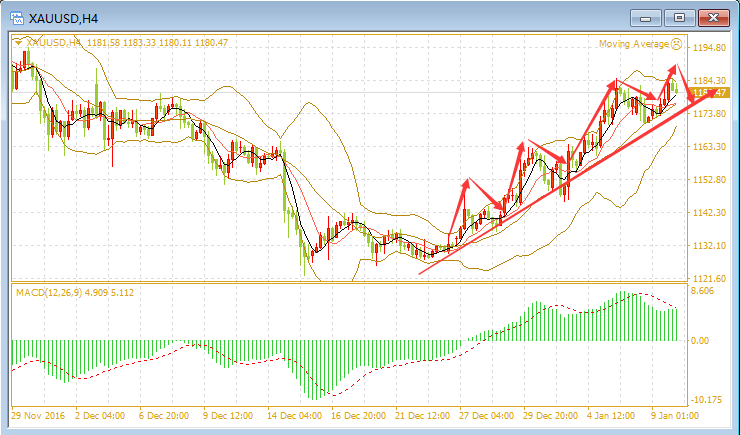Click the -10.175 MACD scale value

pyautogui.click(x=706, y=400)
